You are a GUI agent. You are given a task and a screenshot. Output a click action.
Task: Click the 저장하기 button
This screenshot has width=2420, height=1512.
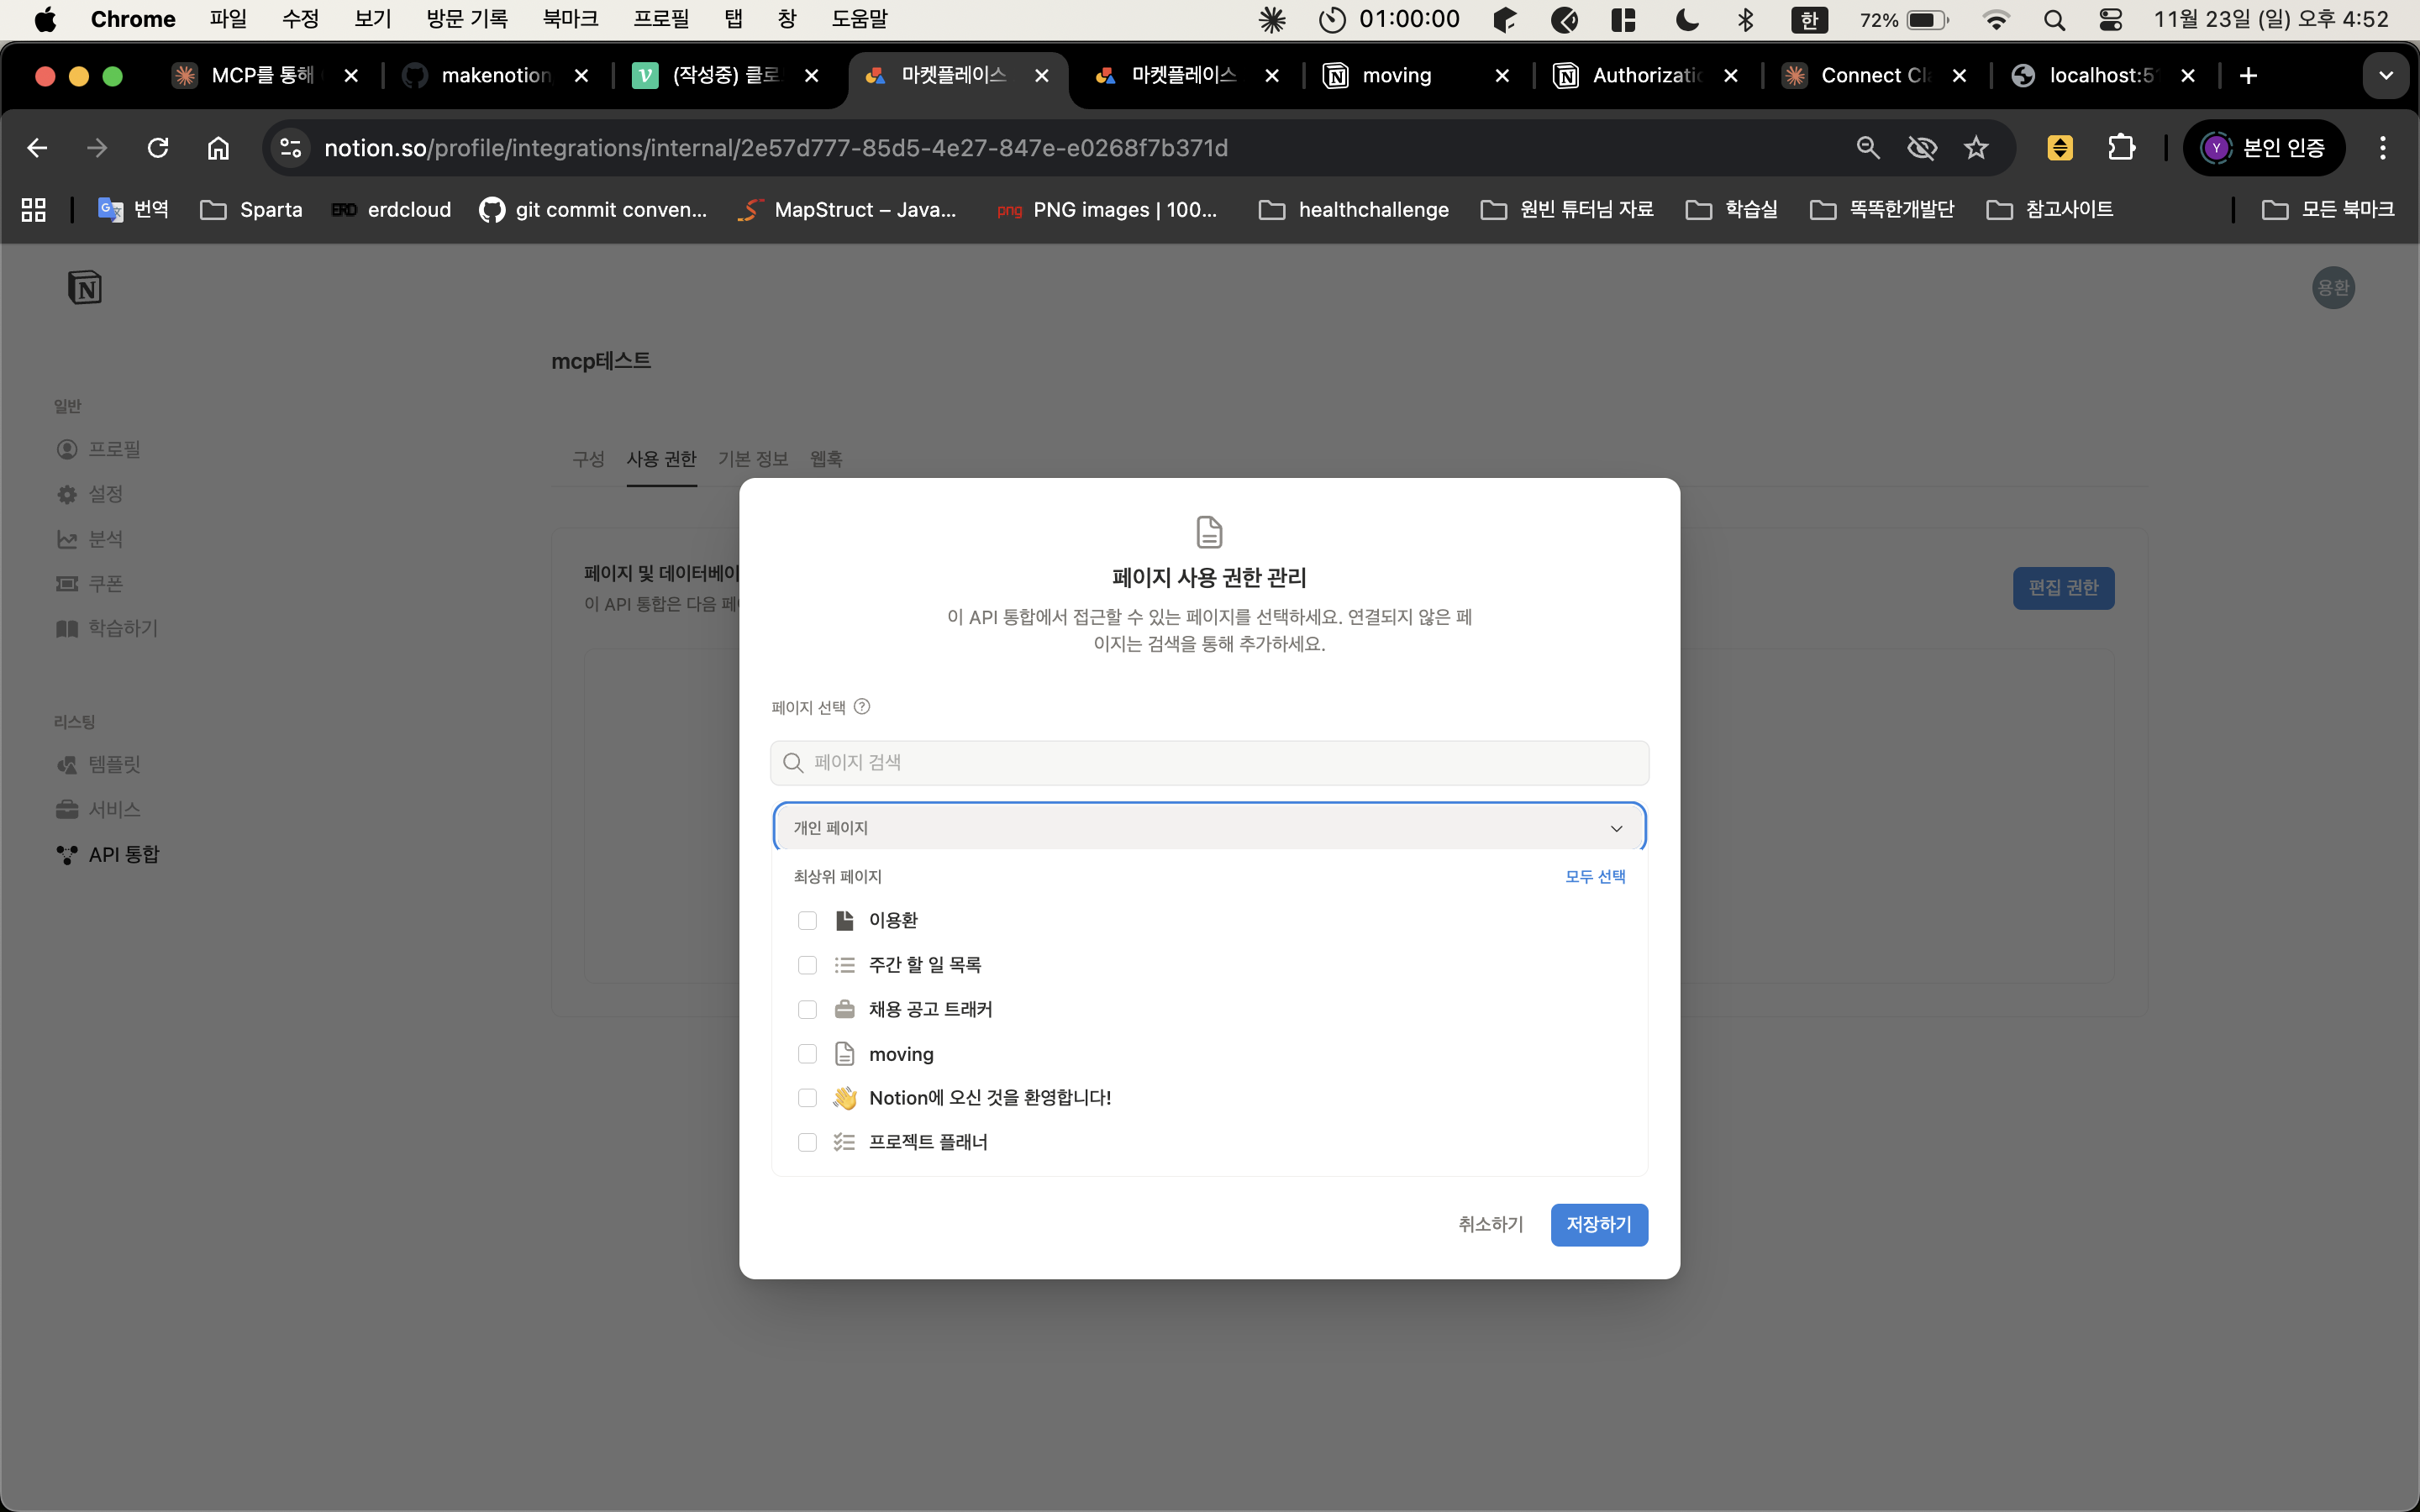1598,1224
